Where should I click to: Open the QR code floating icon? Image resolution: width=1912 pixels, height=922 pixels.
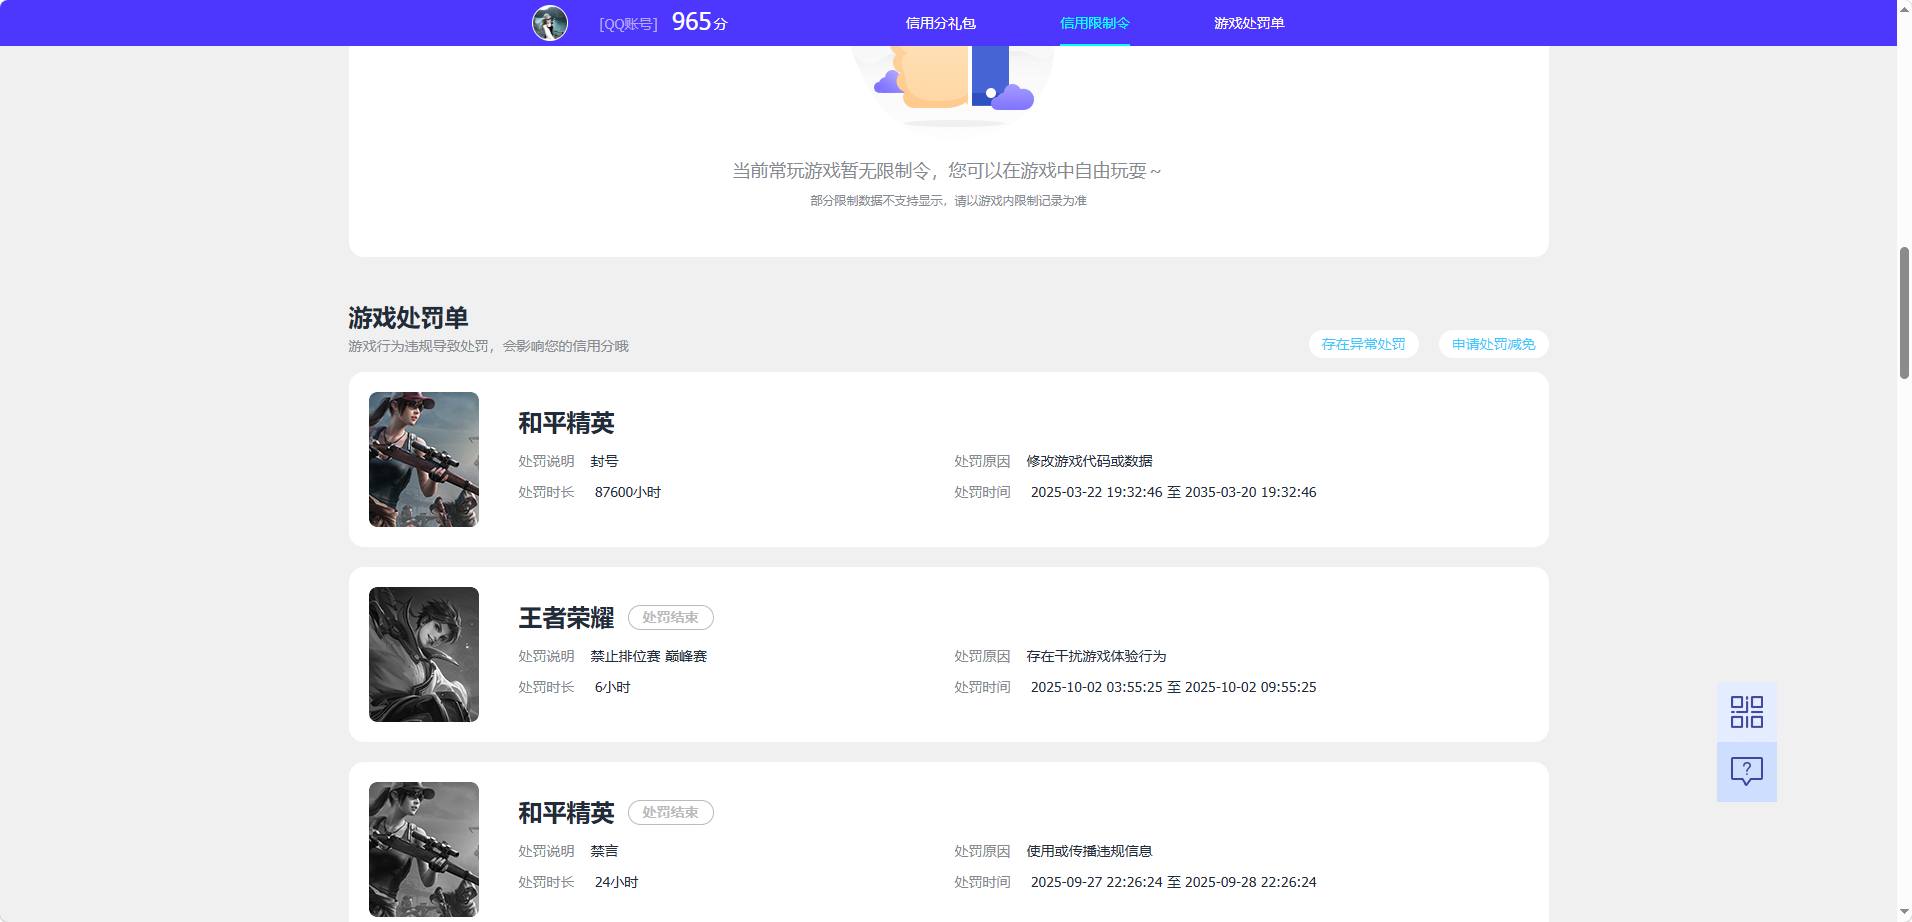click(1747, 712)
